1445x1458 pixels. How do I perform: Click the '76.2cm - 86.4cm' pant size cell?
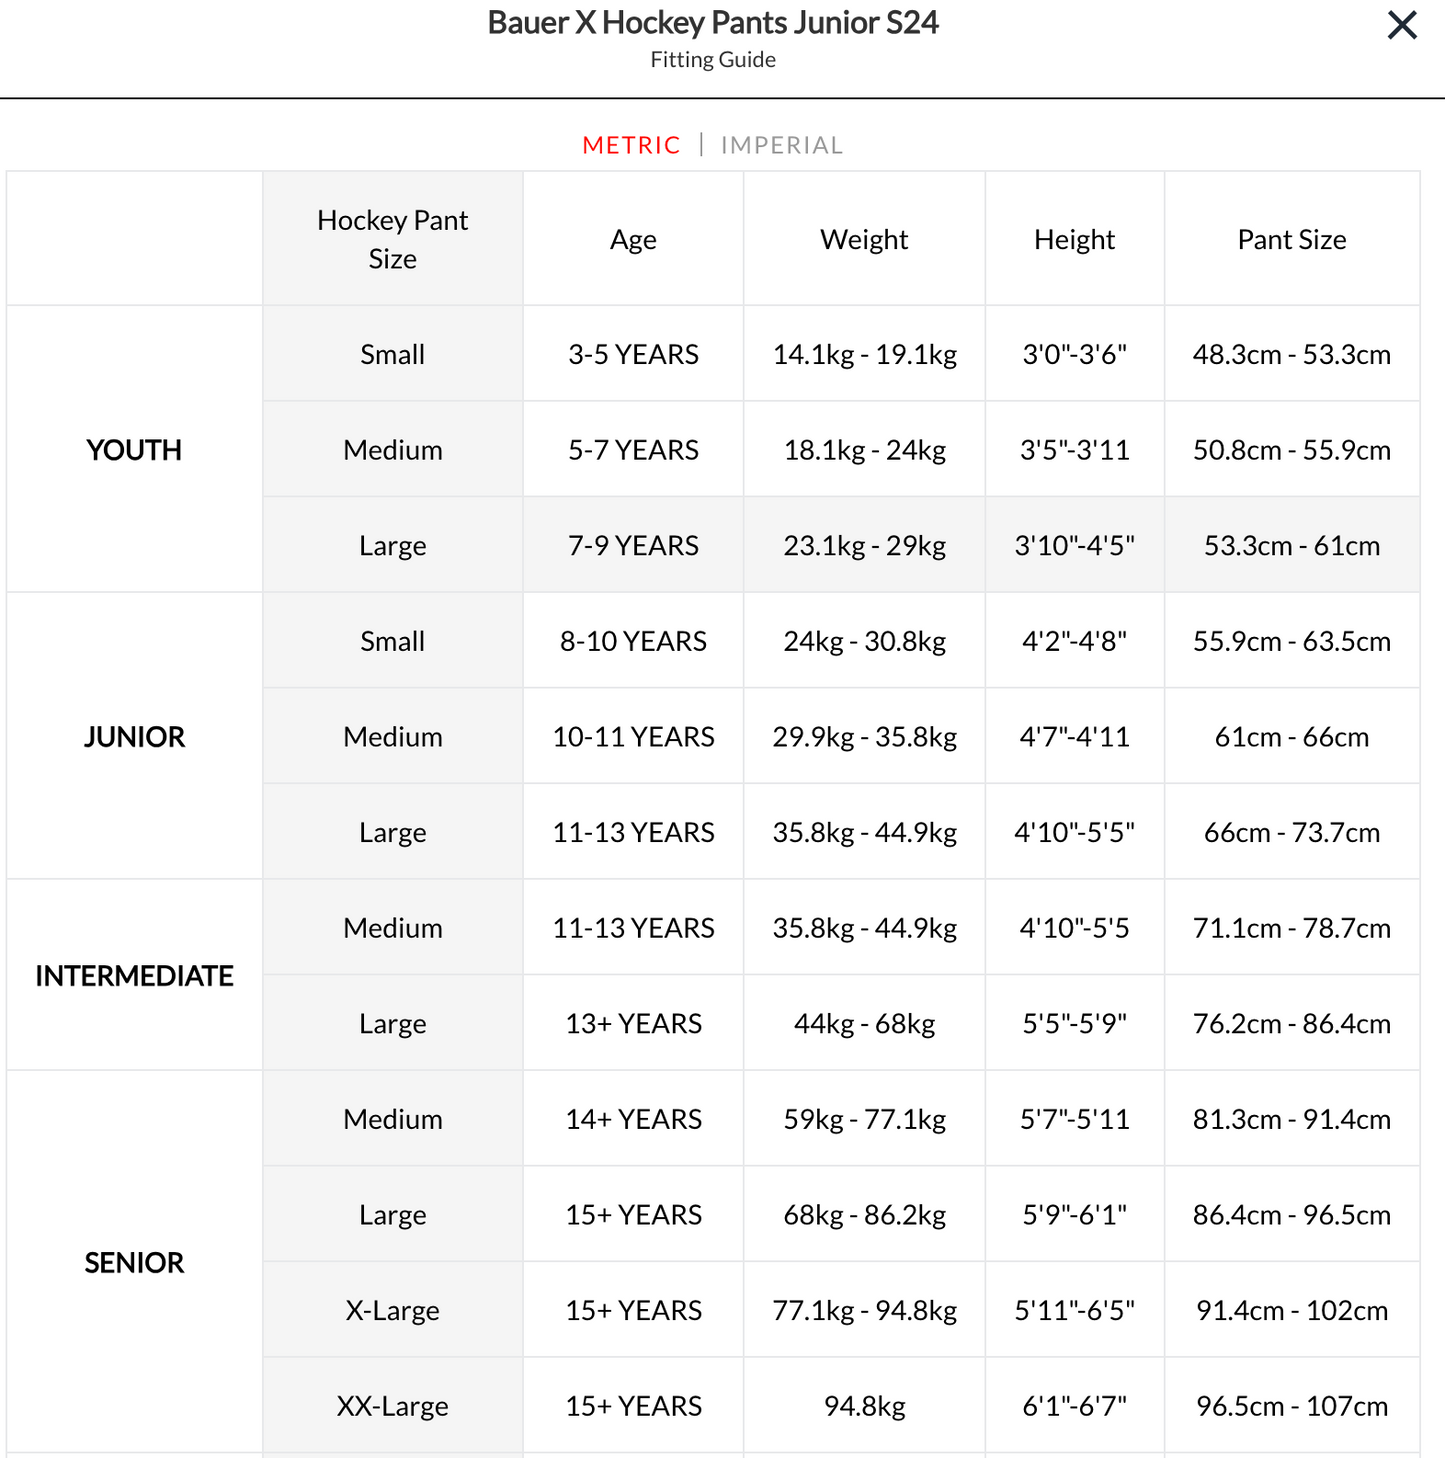[x=1292, y=1023]
